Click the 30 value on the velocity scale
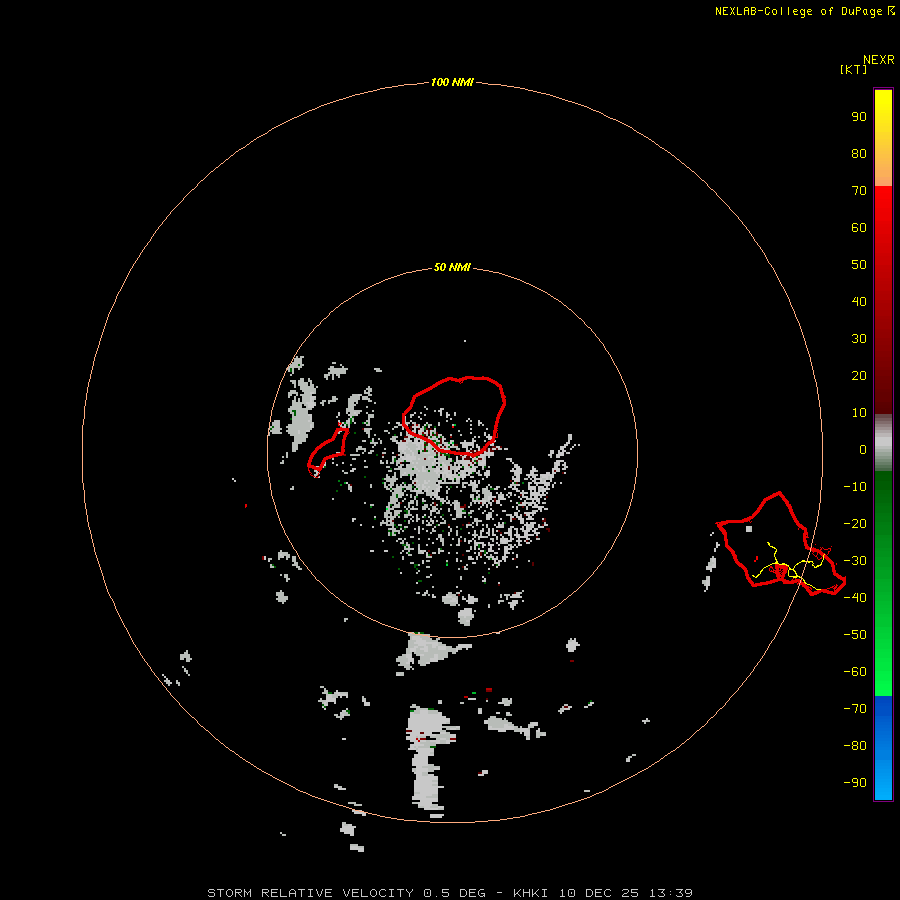Image resolution: width=900 pixels, height=900 pixels. coord(859,339)
